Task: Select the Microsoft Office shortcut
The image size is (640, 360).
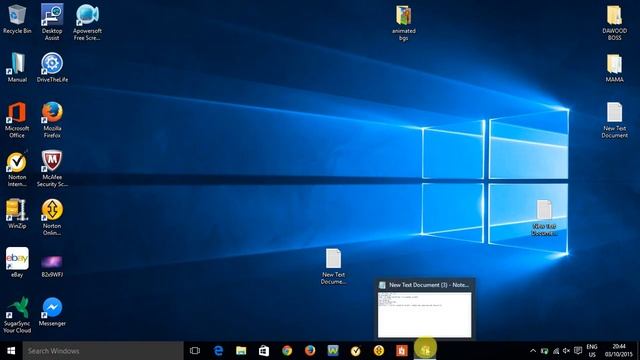Action: 17,120
